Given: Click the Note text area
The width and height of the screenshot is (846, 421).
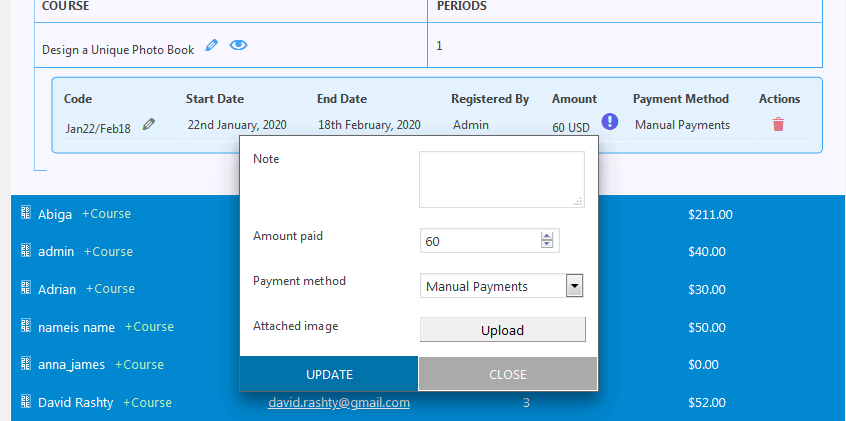Looking at the screenshot, I should point(501,179).
